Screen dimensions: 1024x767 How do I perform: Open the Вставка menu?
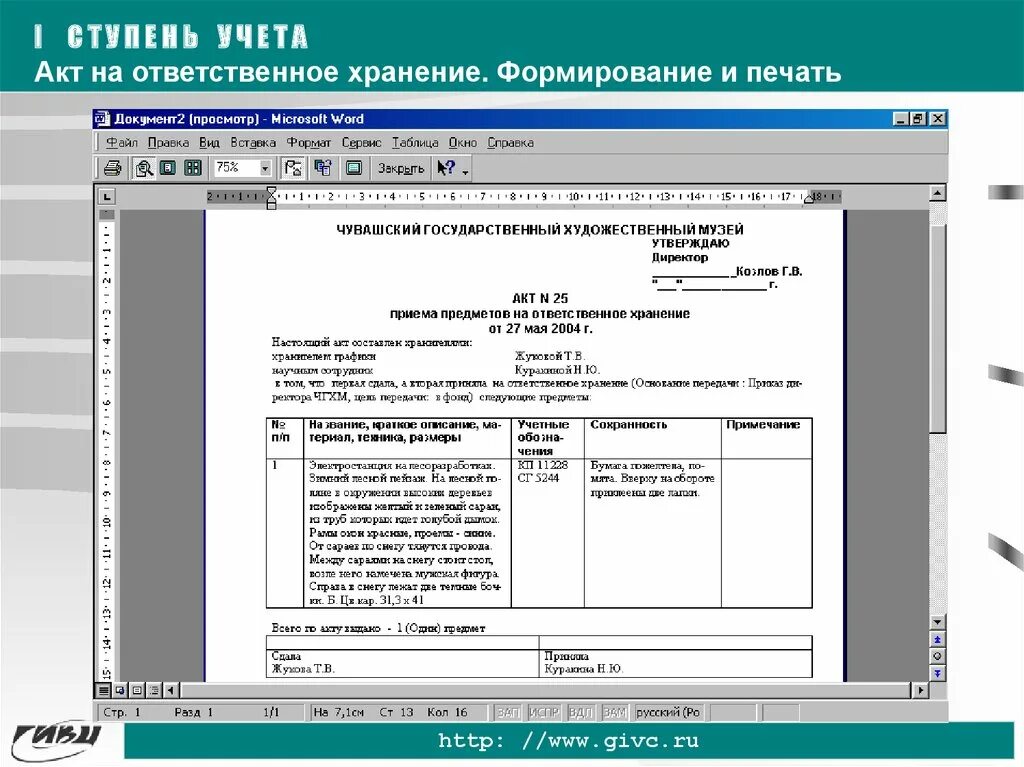[x=253, y=142]
